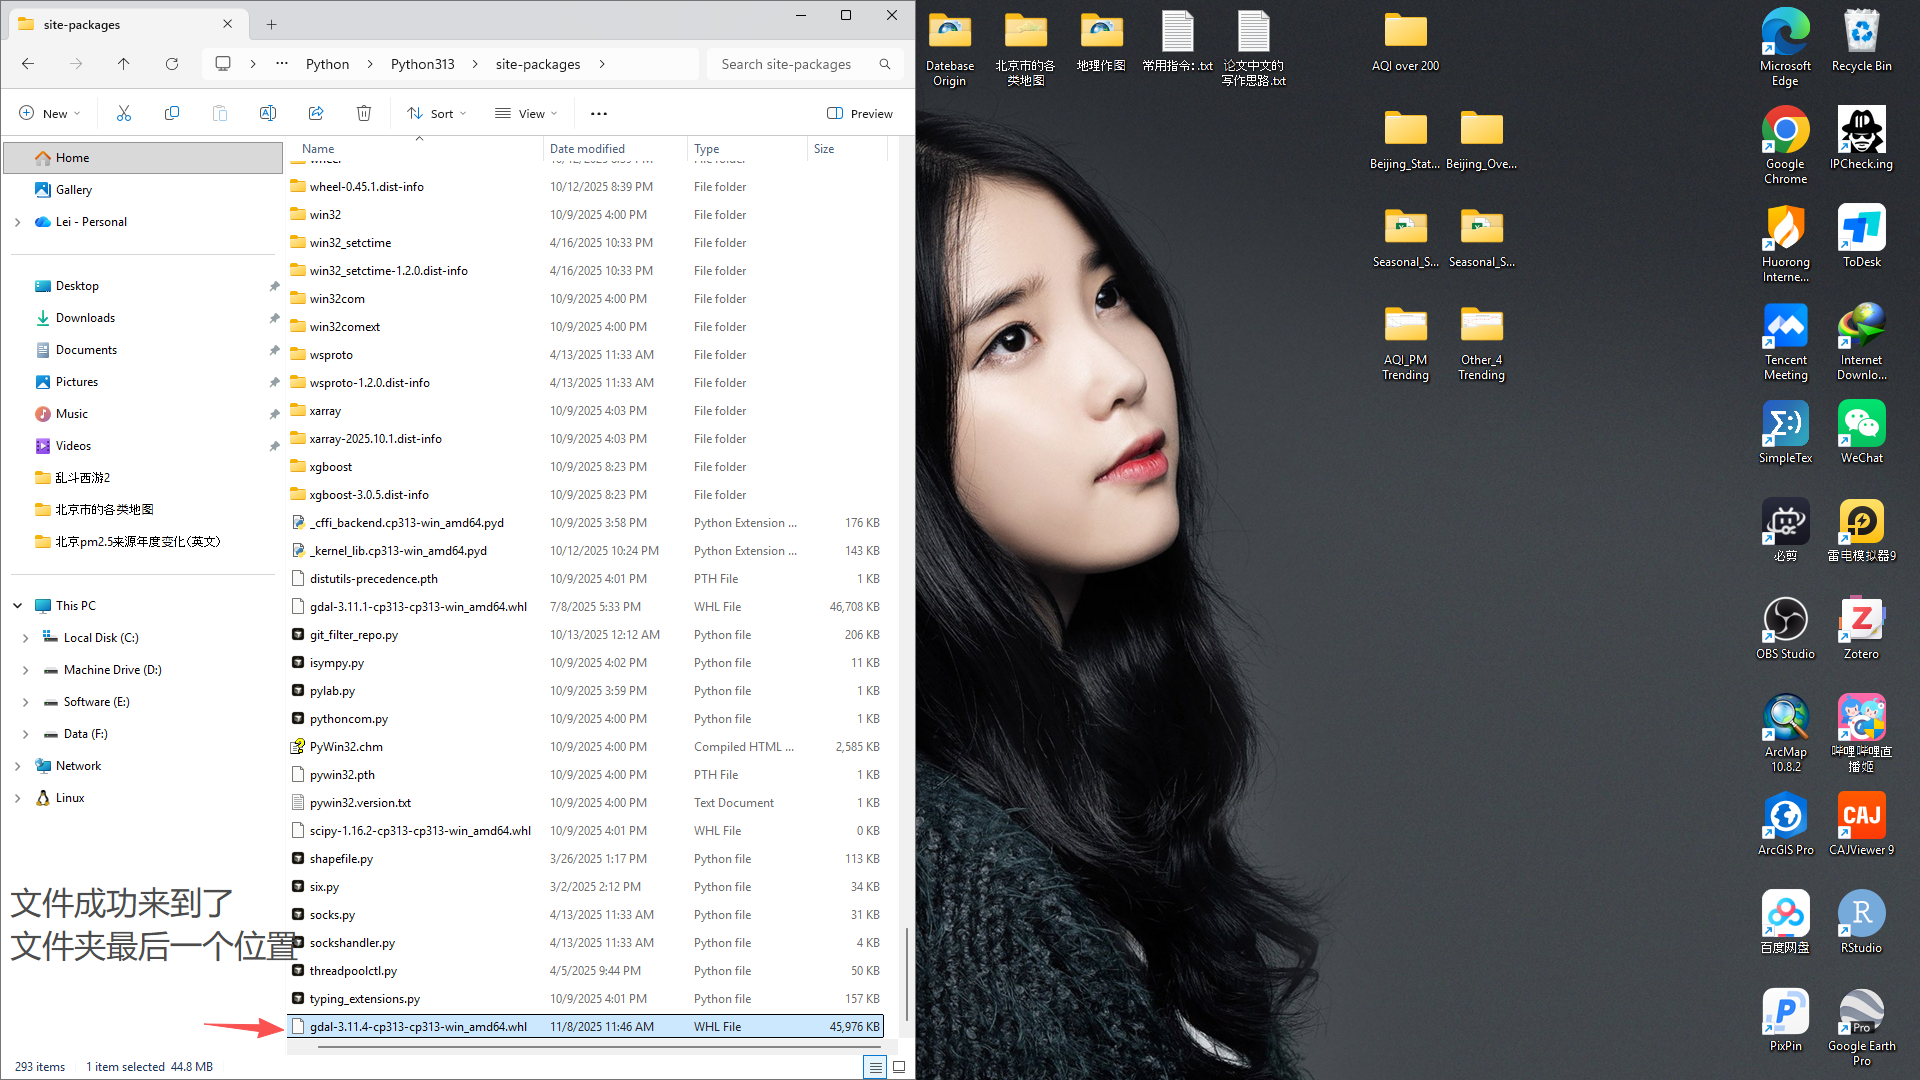Click the Rename icon in toolbar
The width and height of the screenshot is (1920, 1080).
[x=268, y=114]
